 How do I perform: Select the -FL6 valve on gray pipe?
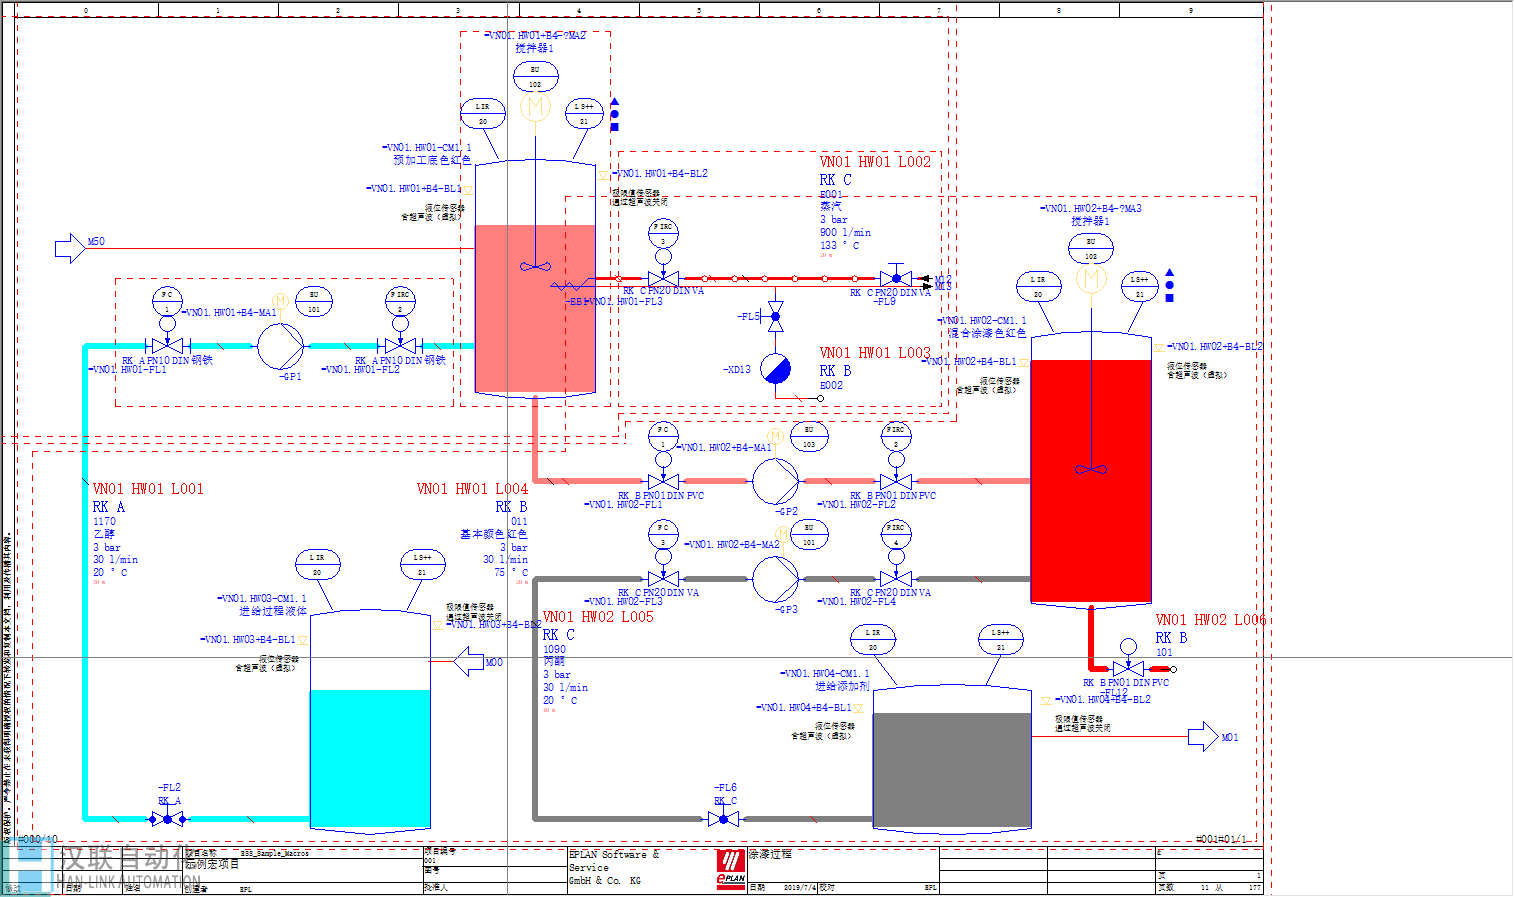[723, 819]
